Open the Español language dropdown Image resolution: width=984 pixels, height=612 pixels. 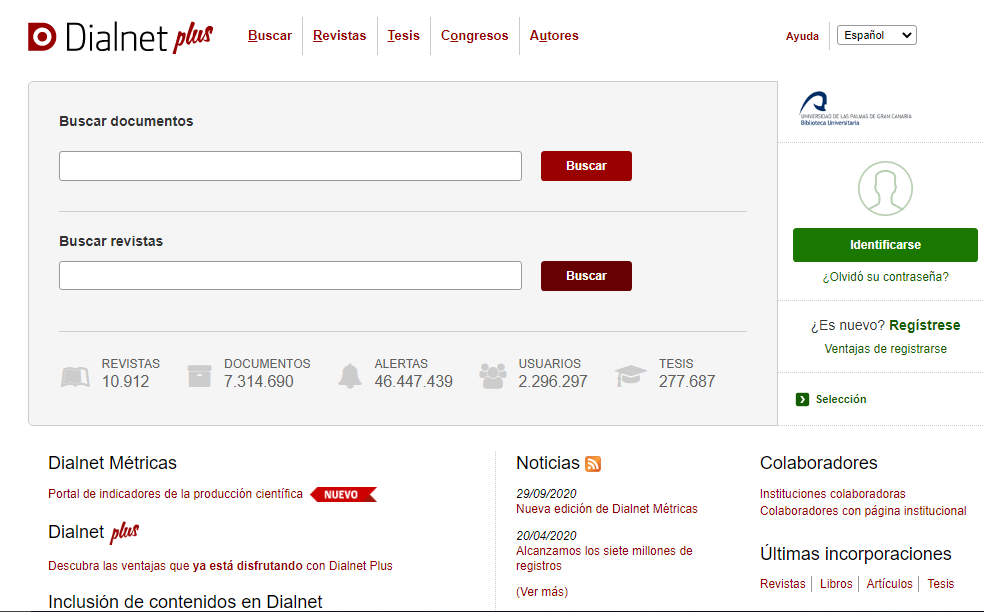pyautogui.click(x=877, y=35)
